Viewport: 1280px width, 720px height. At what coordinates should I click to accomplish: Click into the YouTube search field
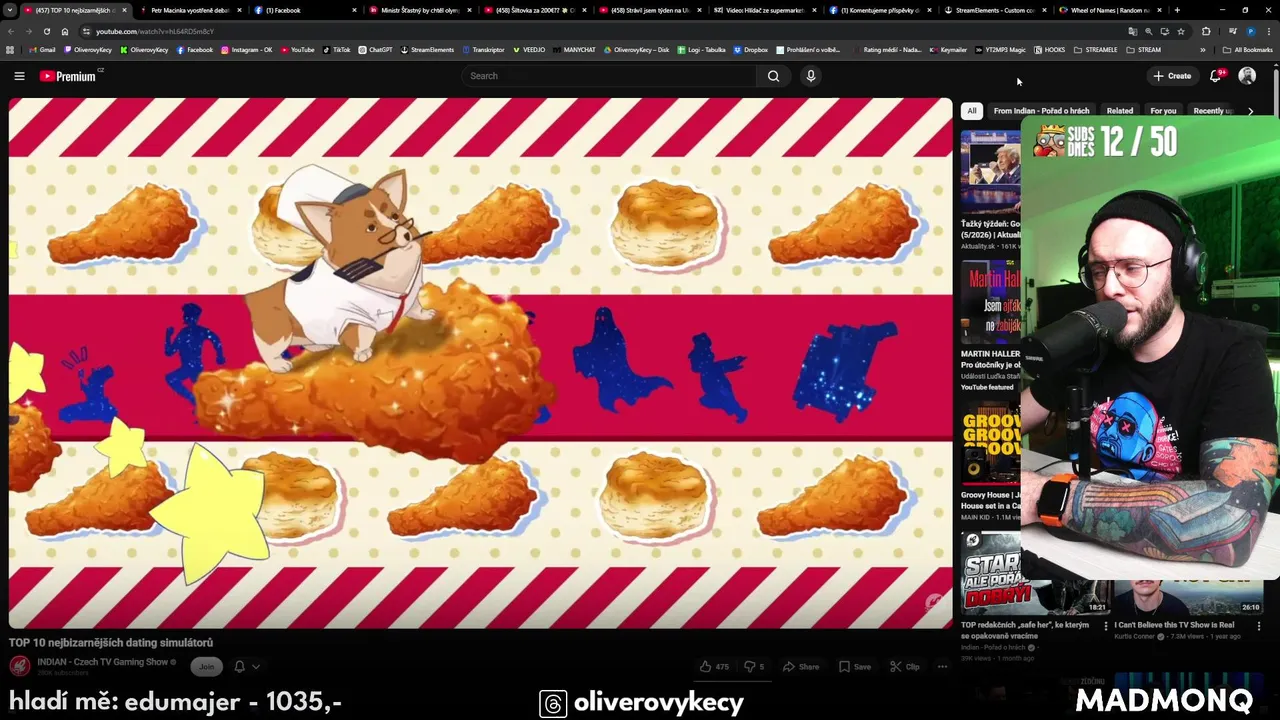609,76
